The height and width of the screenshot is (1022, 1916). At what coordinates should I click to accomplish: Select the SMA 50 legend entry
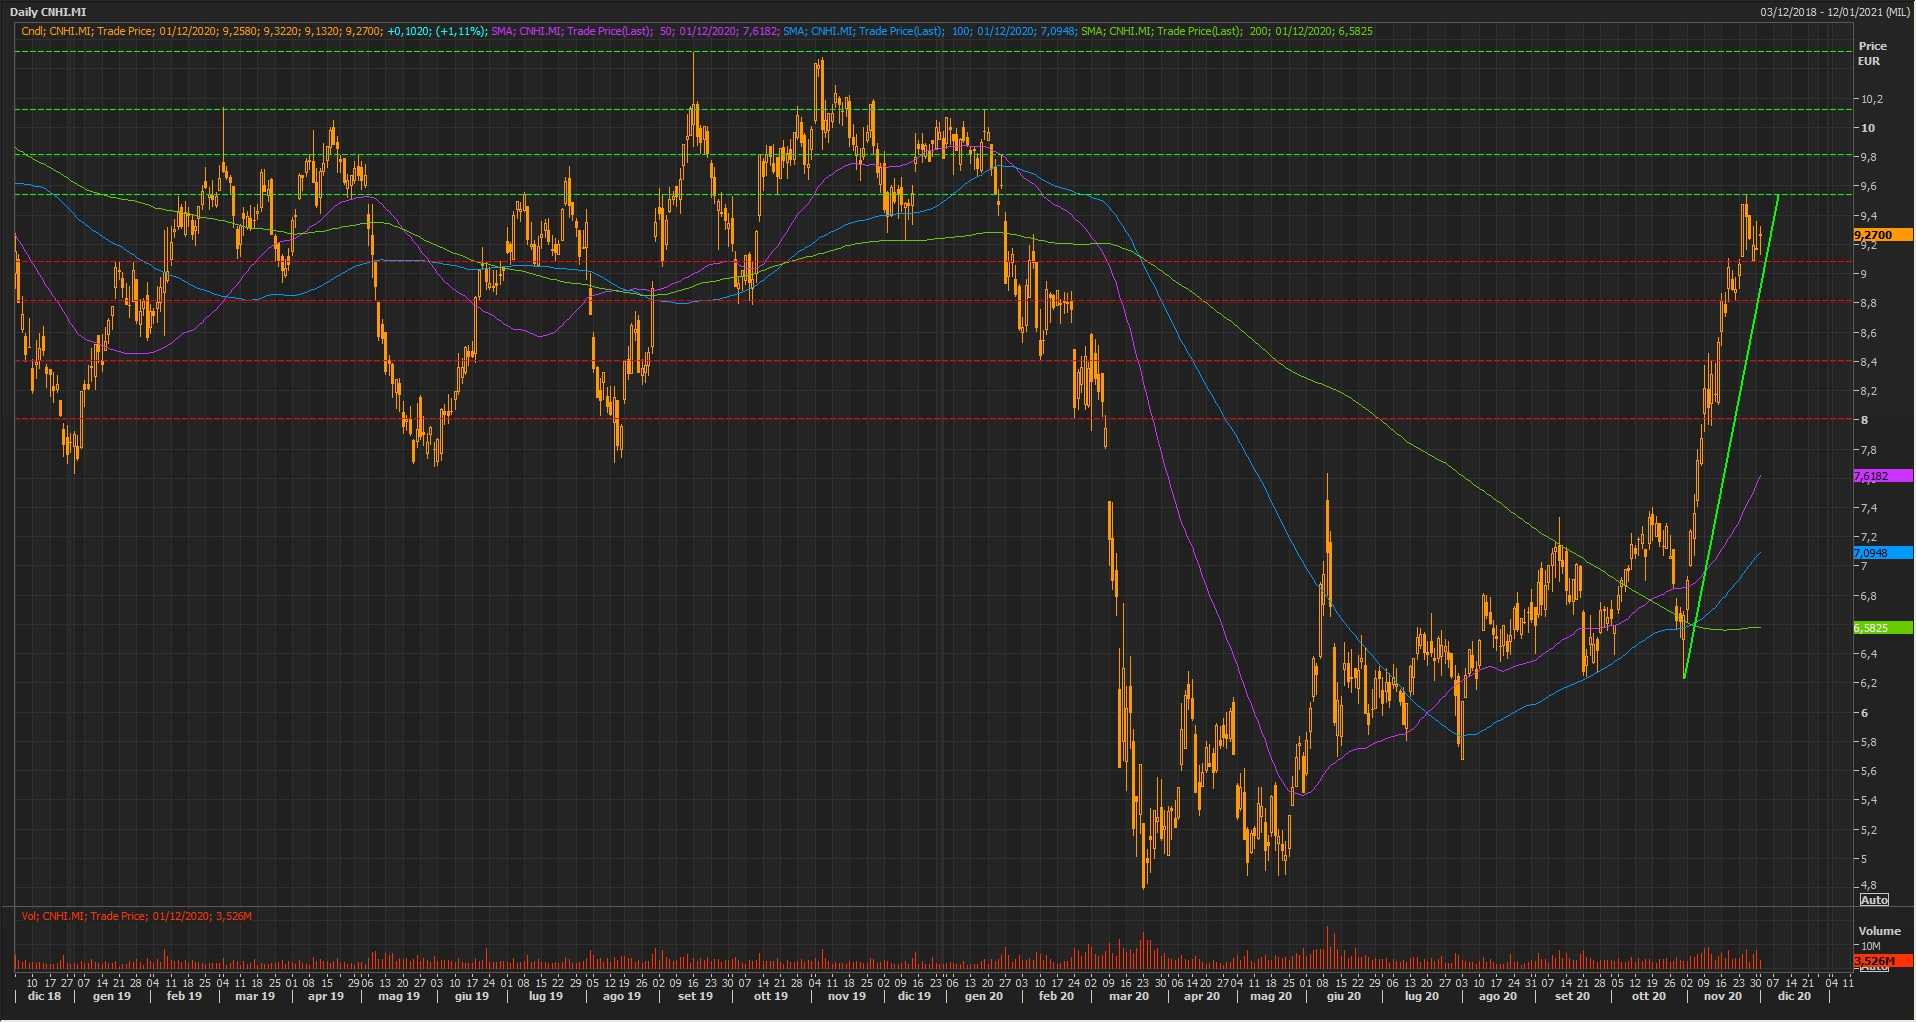pyautogui.click(x=636, y=31)
